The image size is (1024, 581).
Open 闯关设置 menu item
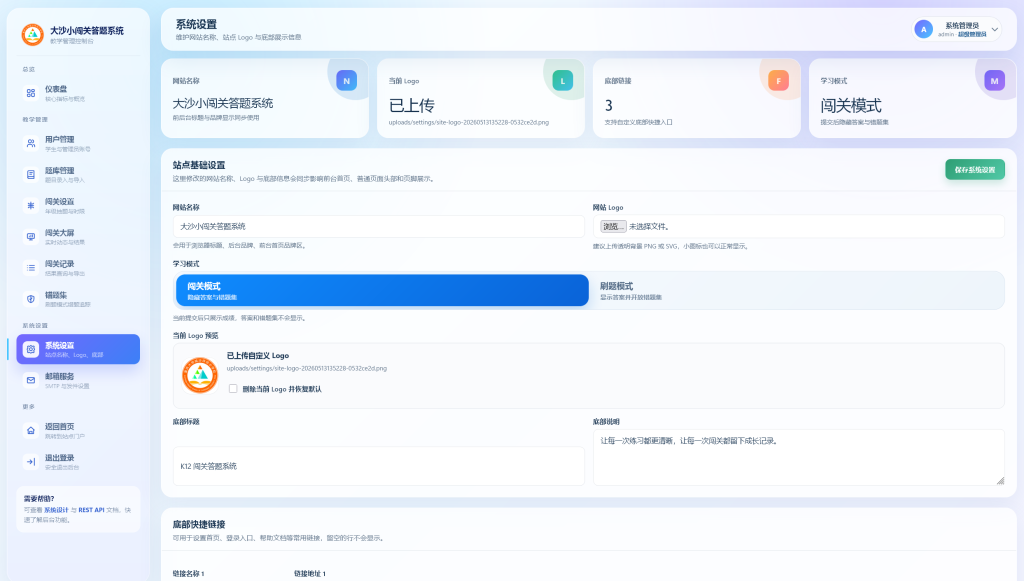point(78,206)
